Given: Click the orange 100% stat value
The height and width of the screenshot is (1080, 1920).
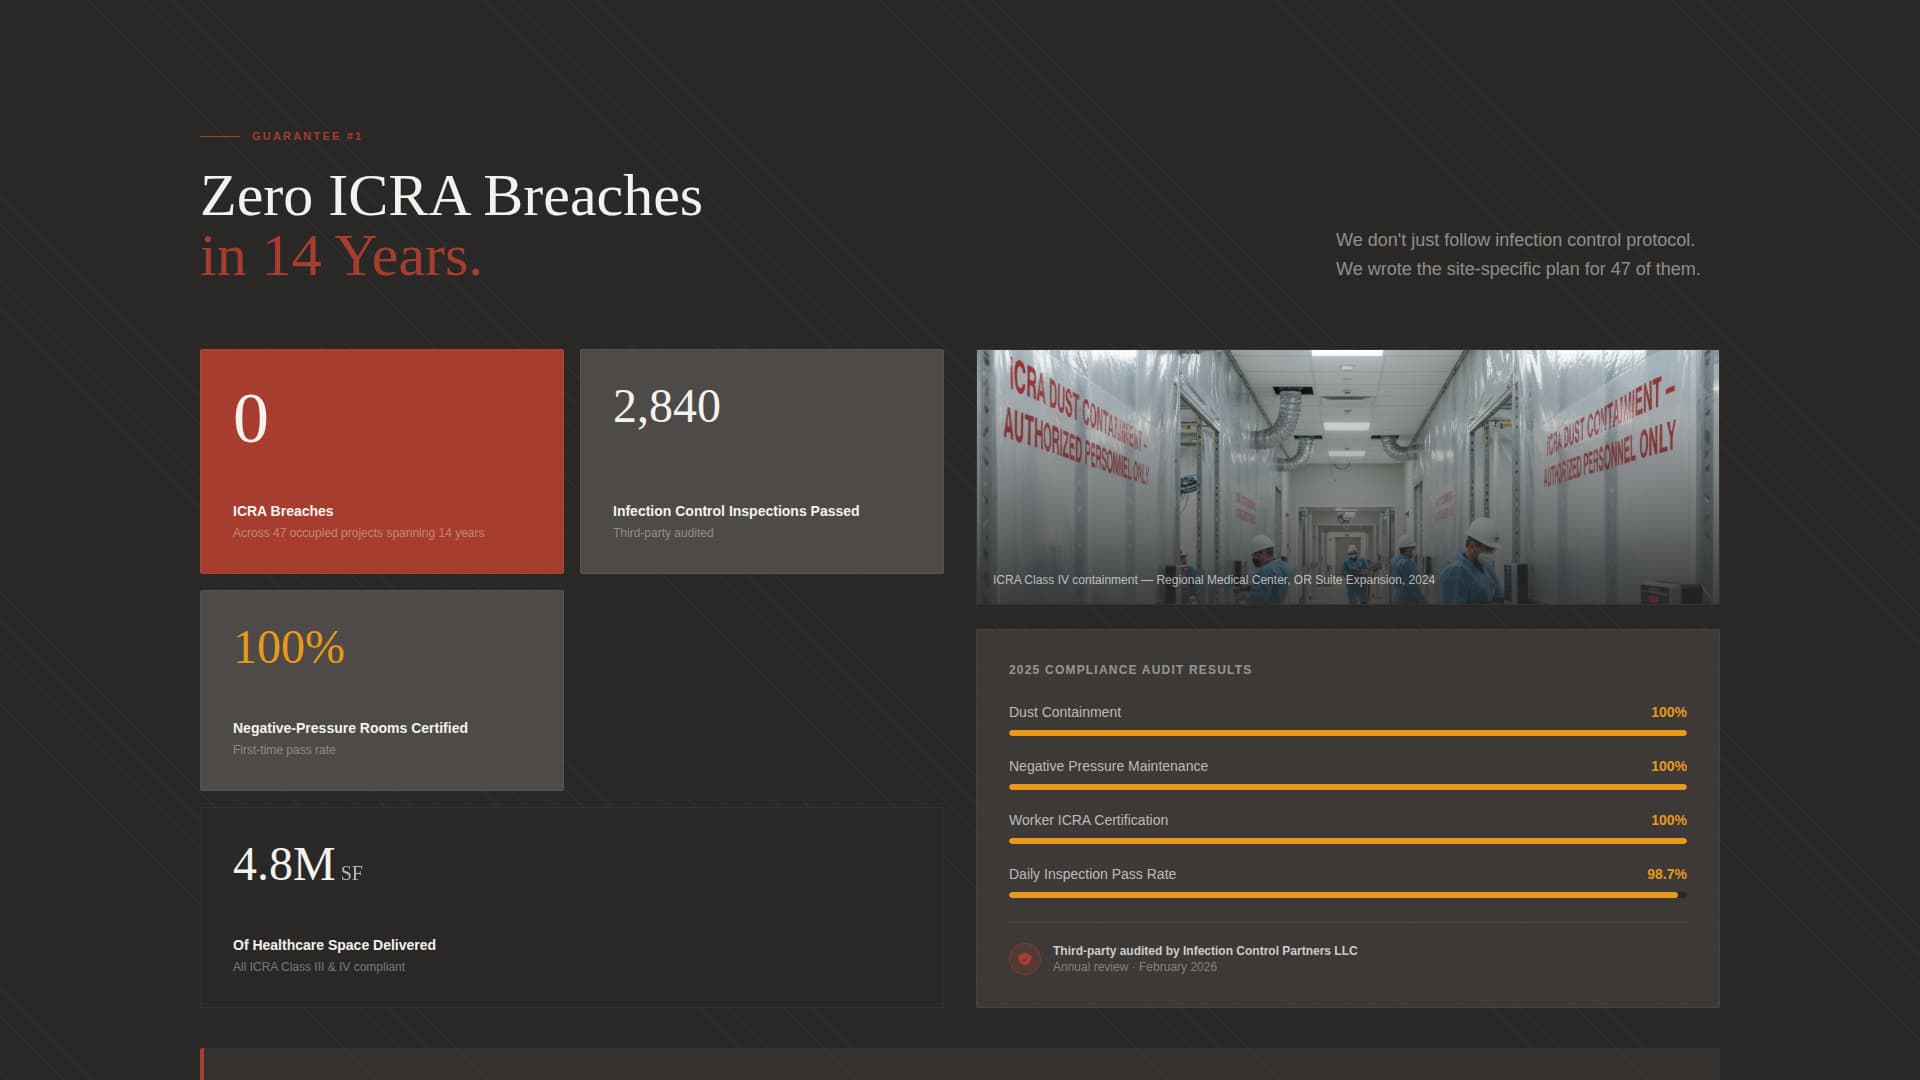Looking at the screenshot, I should coord(289,648).
